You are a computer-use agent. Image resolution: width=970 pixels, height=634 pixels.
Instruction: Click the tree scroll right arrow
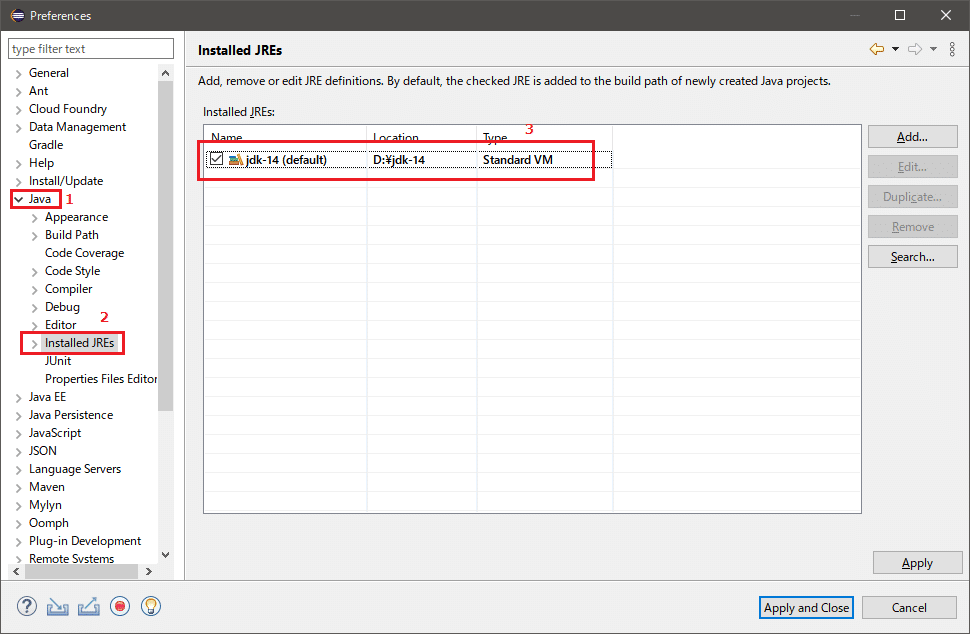148,572
